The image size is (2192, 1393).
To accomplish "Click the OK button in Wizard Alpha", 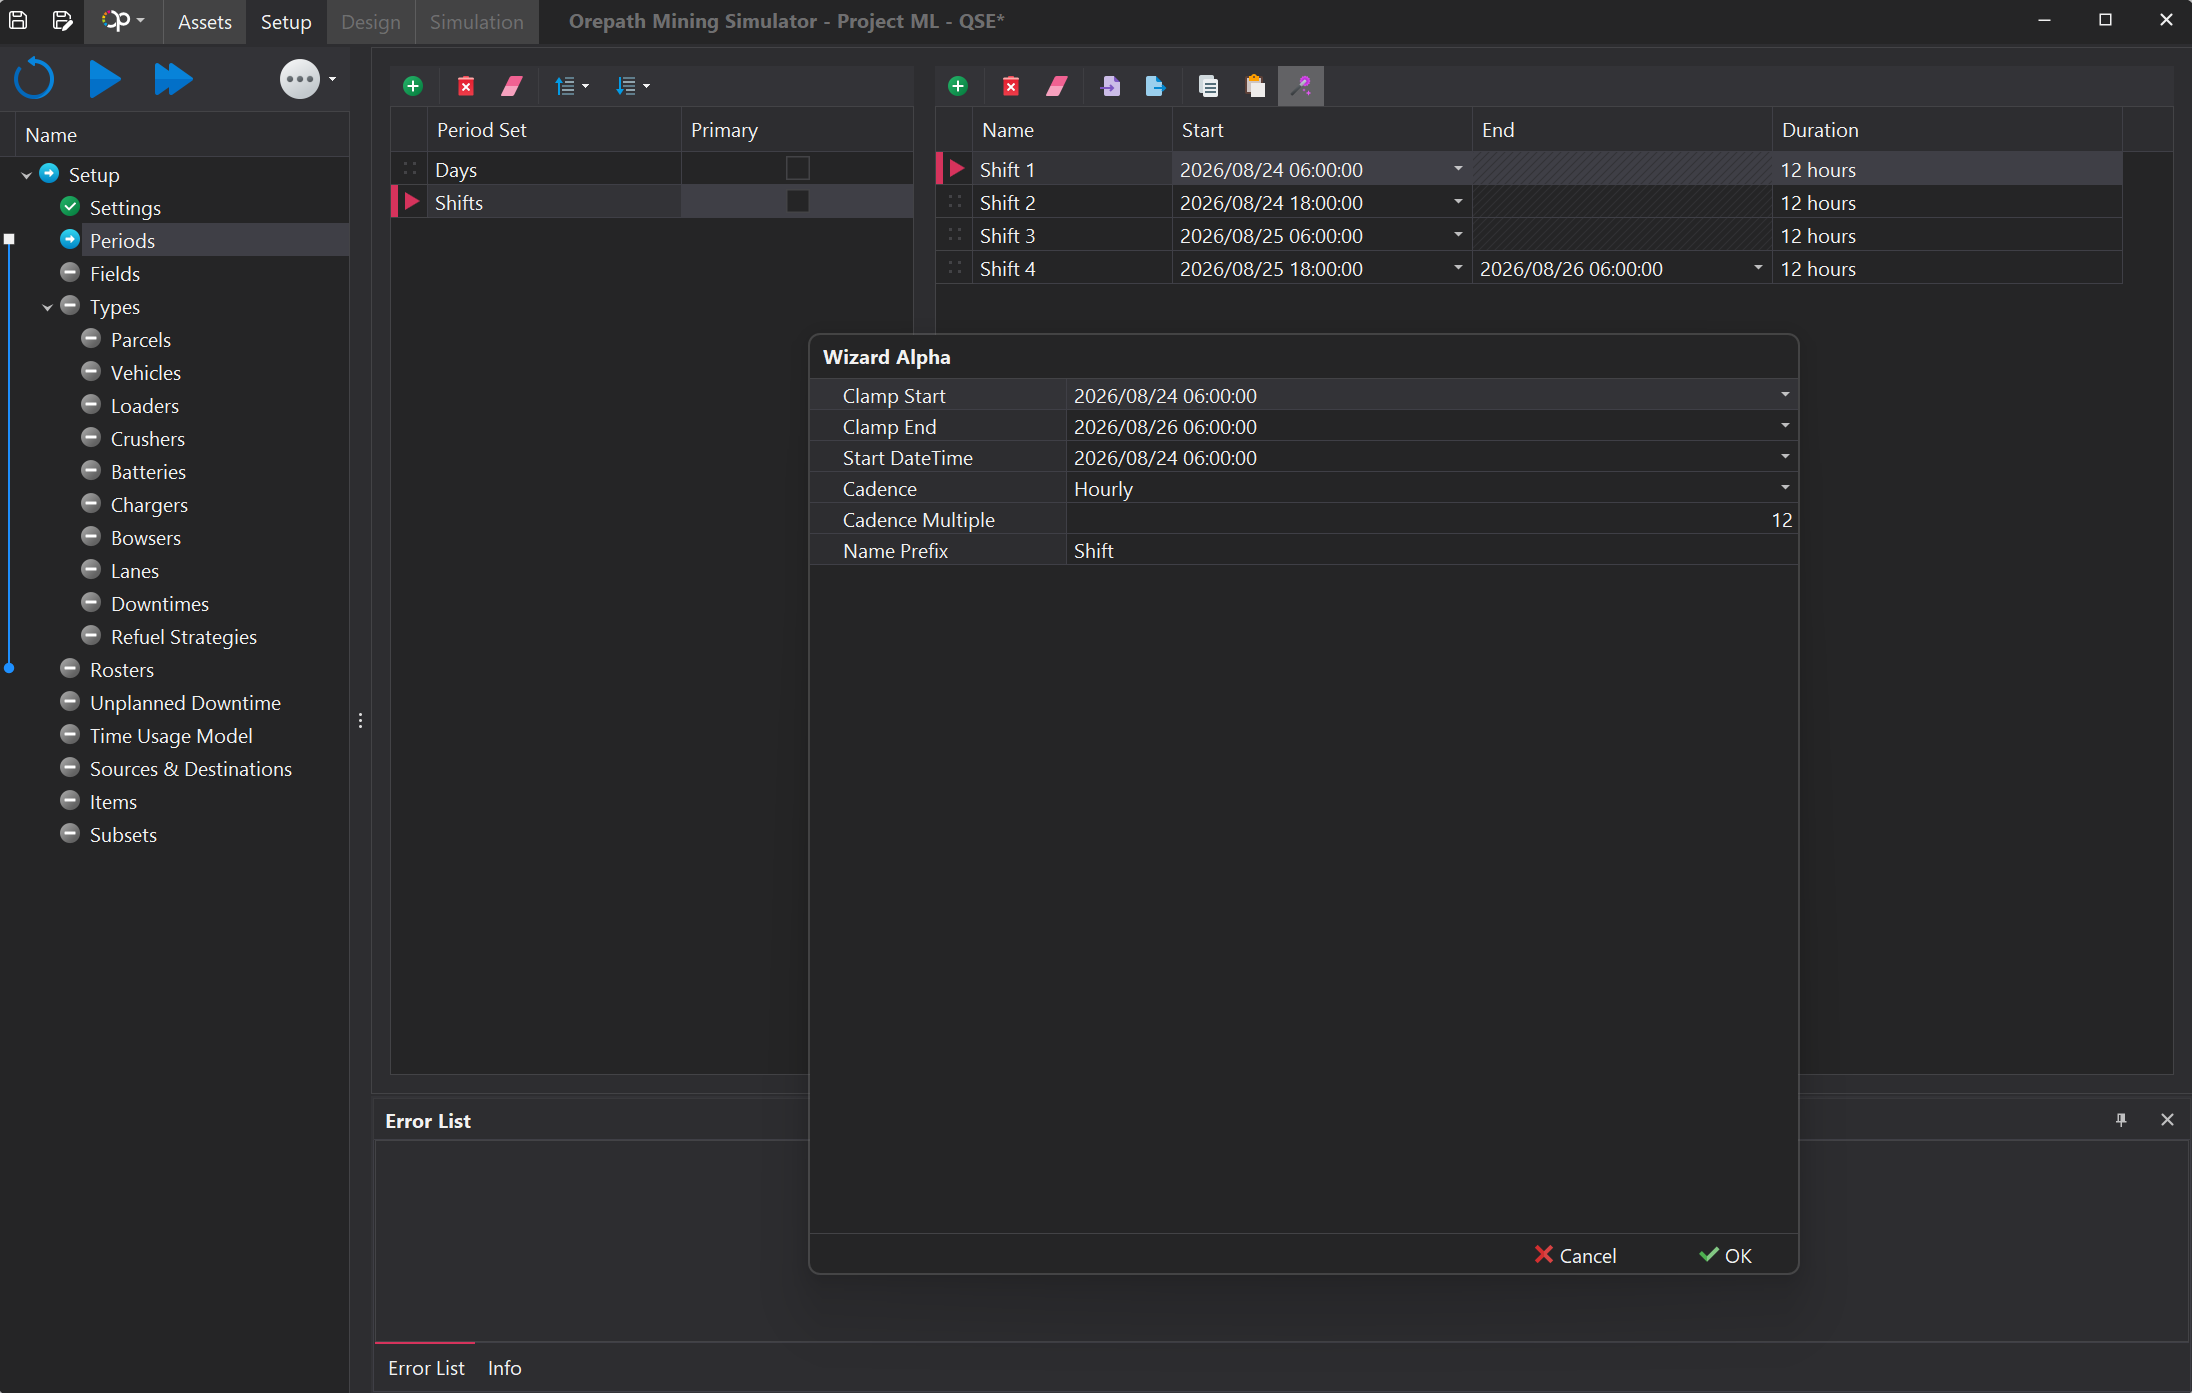I will 1726,1255.
